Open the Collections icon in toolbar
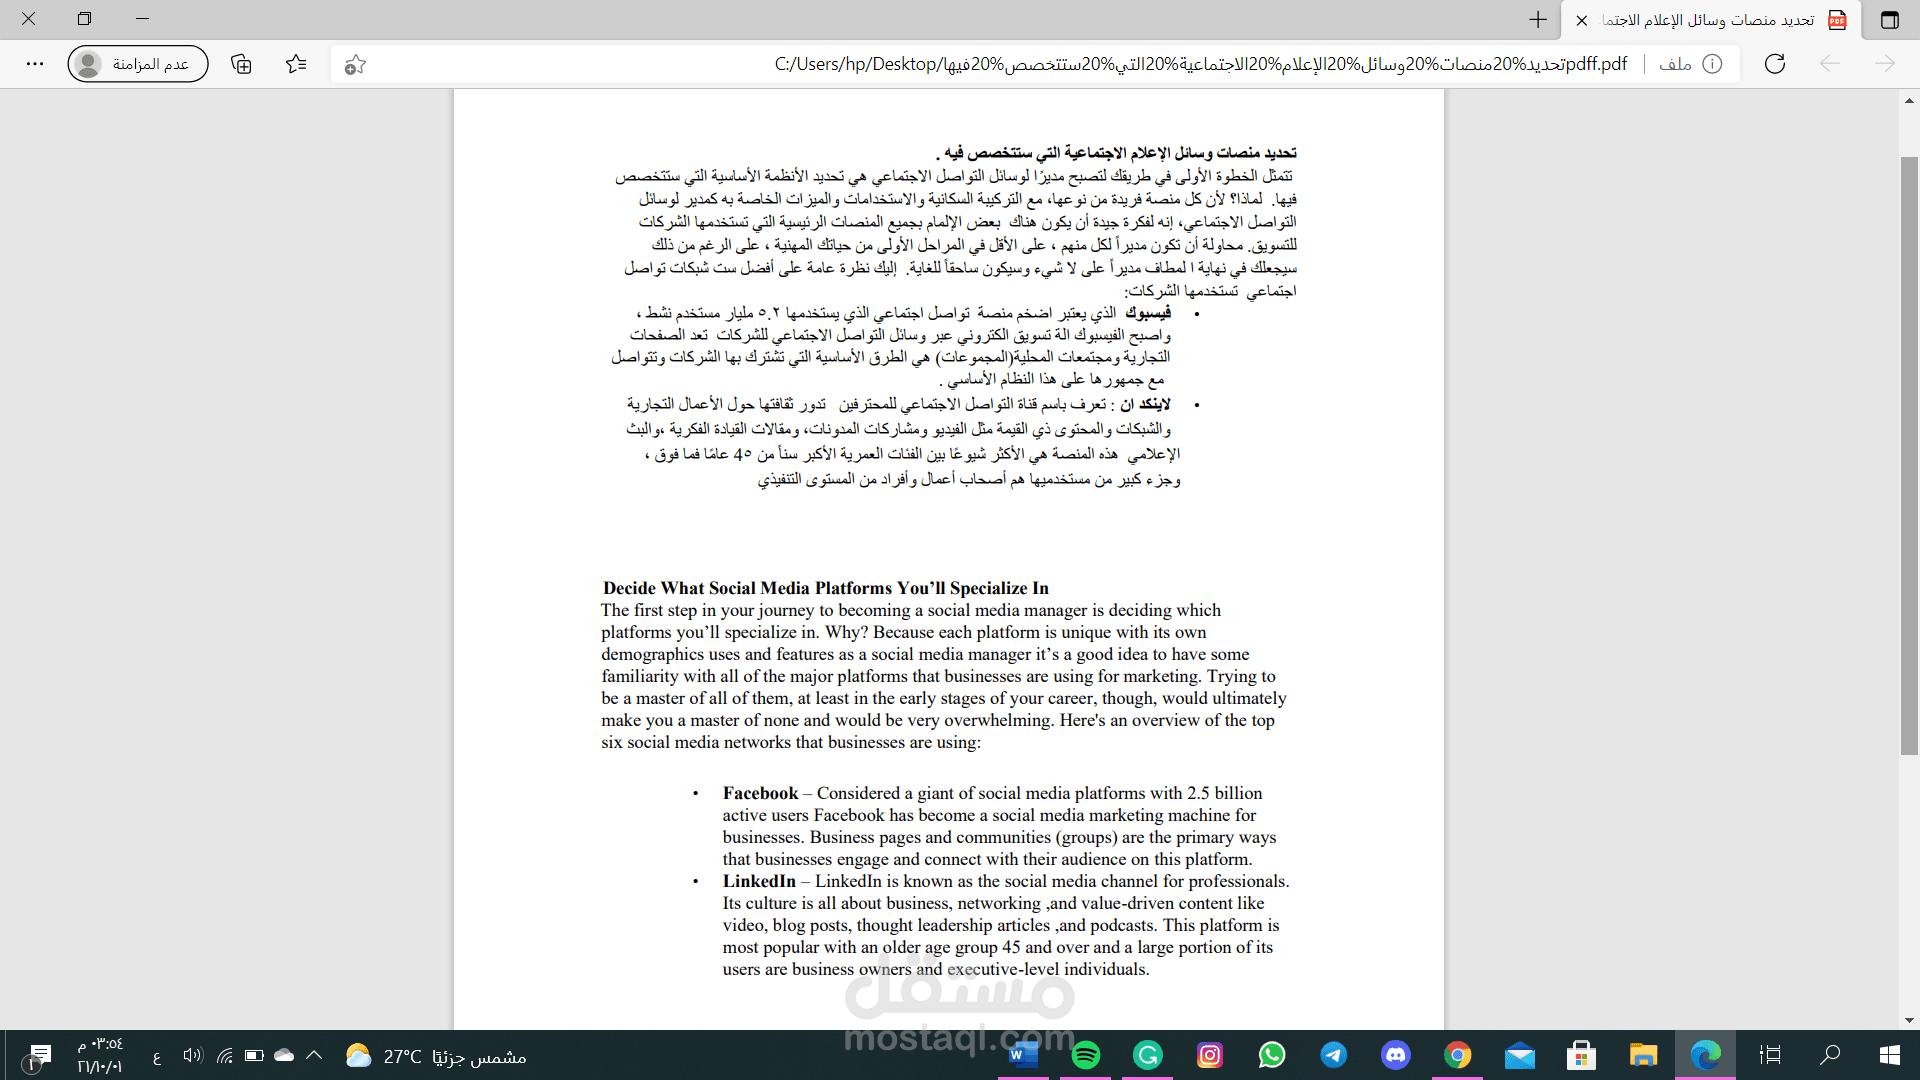The width and height of the screenshot is (1920, 1080). click(241, 64)
